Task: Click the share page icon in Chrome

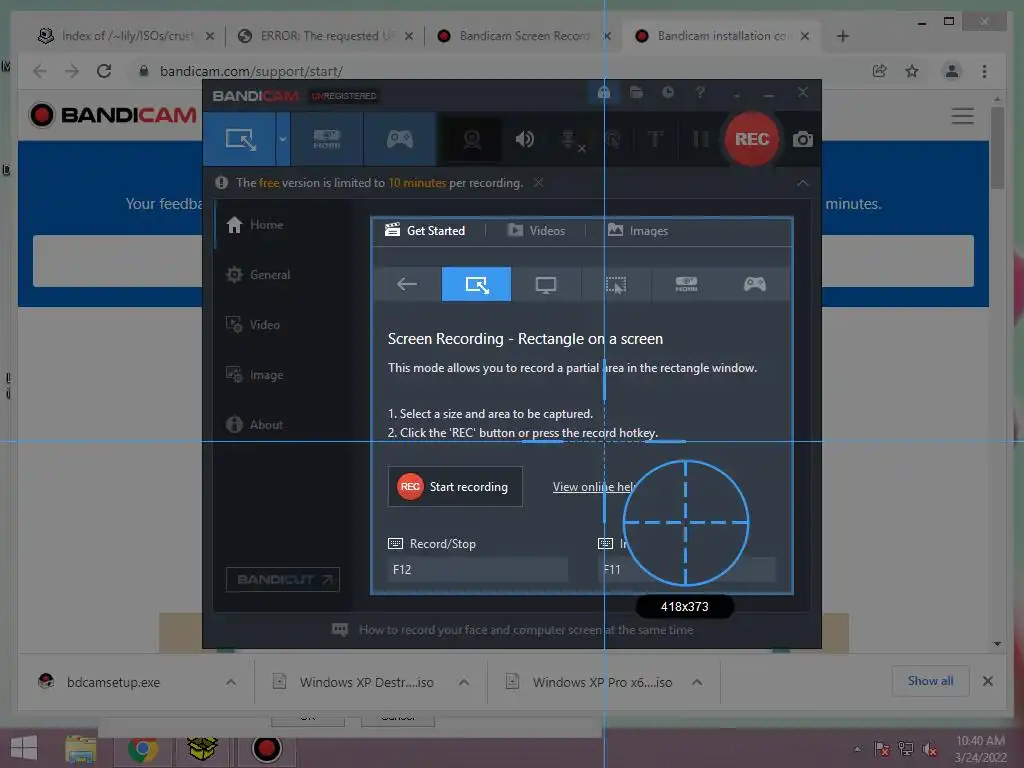Action: pyautogui.click(x=880, y=71)
